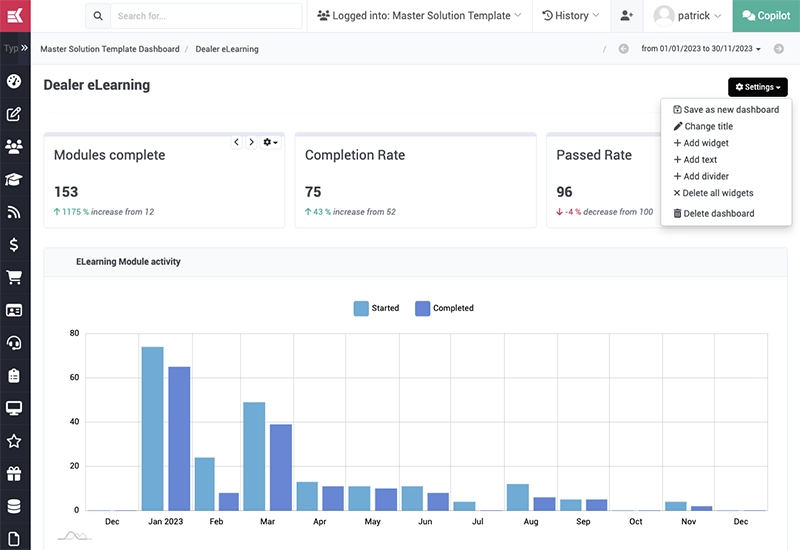800x550 pixels.
Task: Expand the sidebar with double chevron
Action: click(24, 48)
